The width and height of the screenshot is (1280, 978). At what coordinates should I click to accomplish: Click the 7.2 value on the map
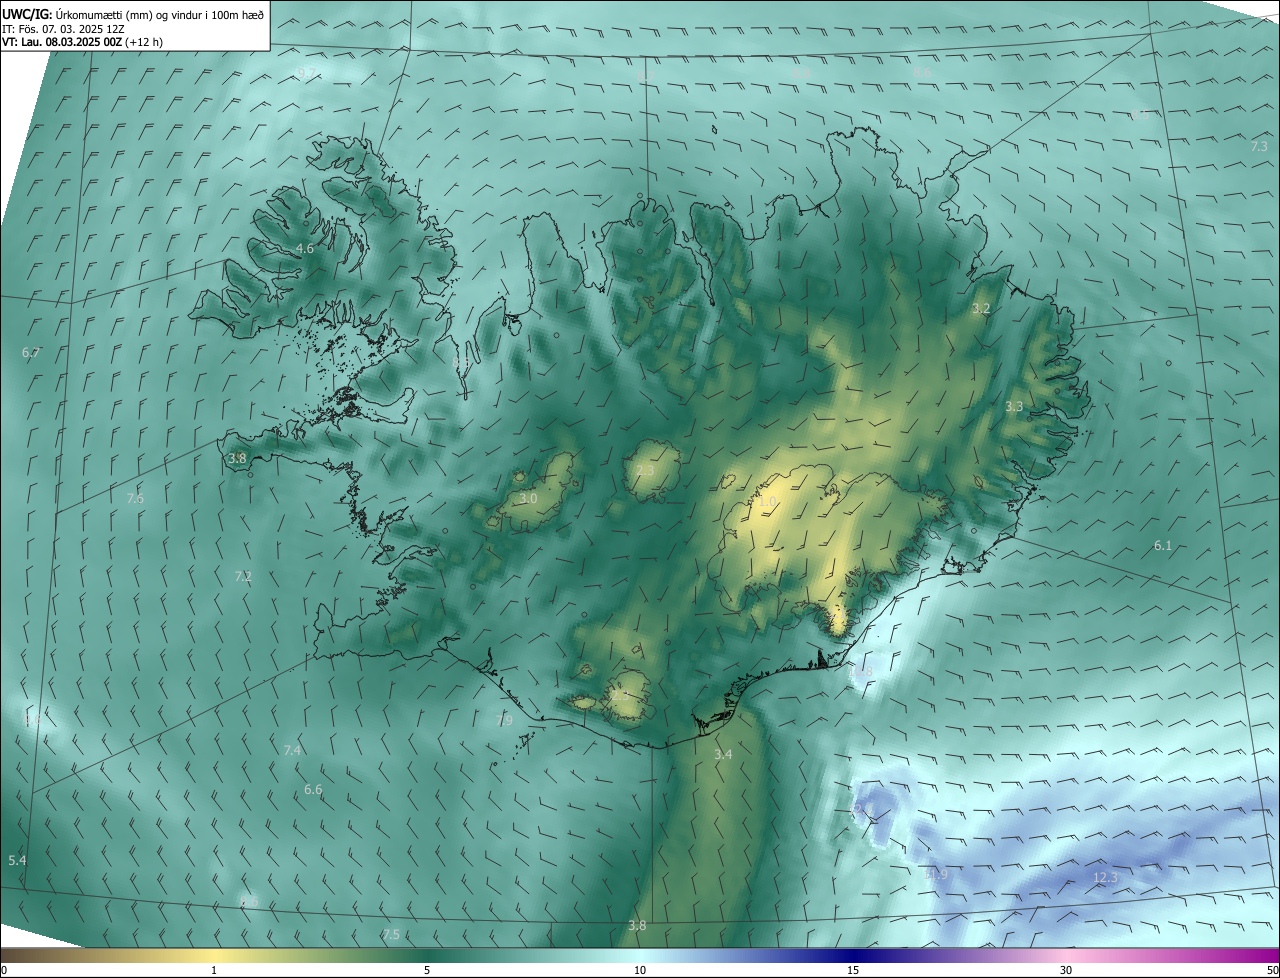(243, 576)
